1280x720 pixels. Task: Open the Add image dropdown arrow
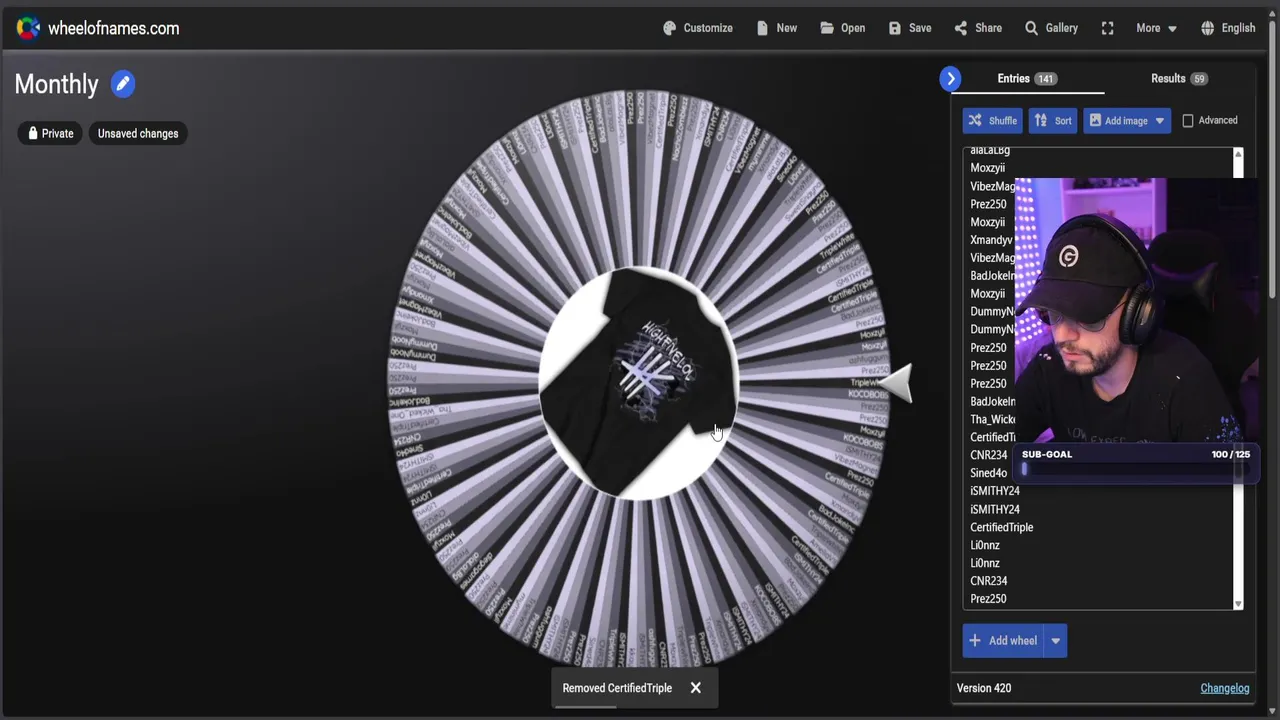pyautogui.click(x=1160, y=120)
